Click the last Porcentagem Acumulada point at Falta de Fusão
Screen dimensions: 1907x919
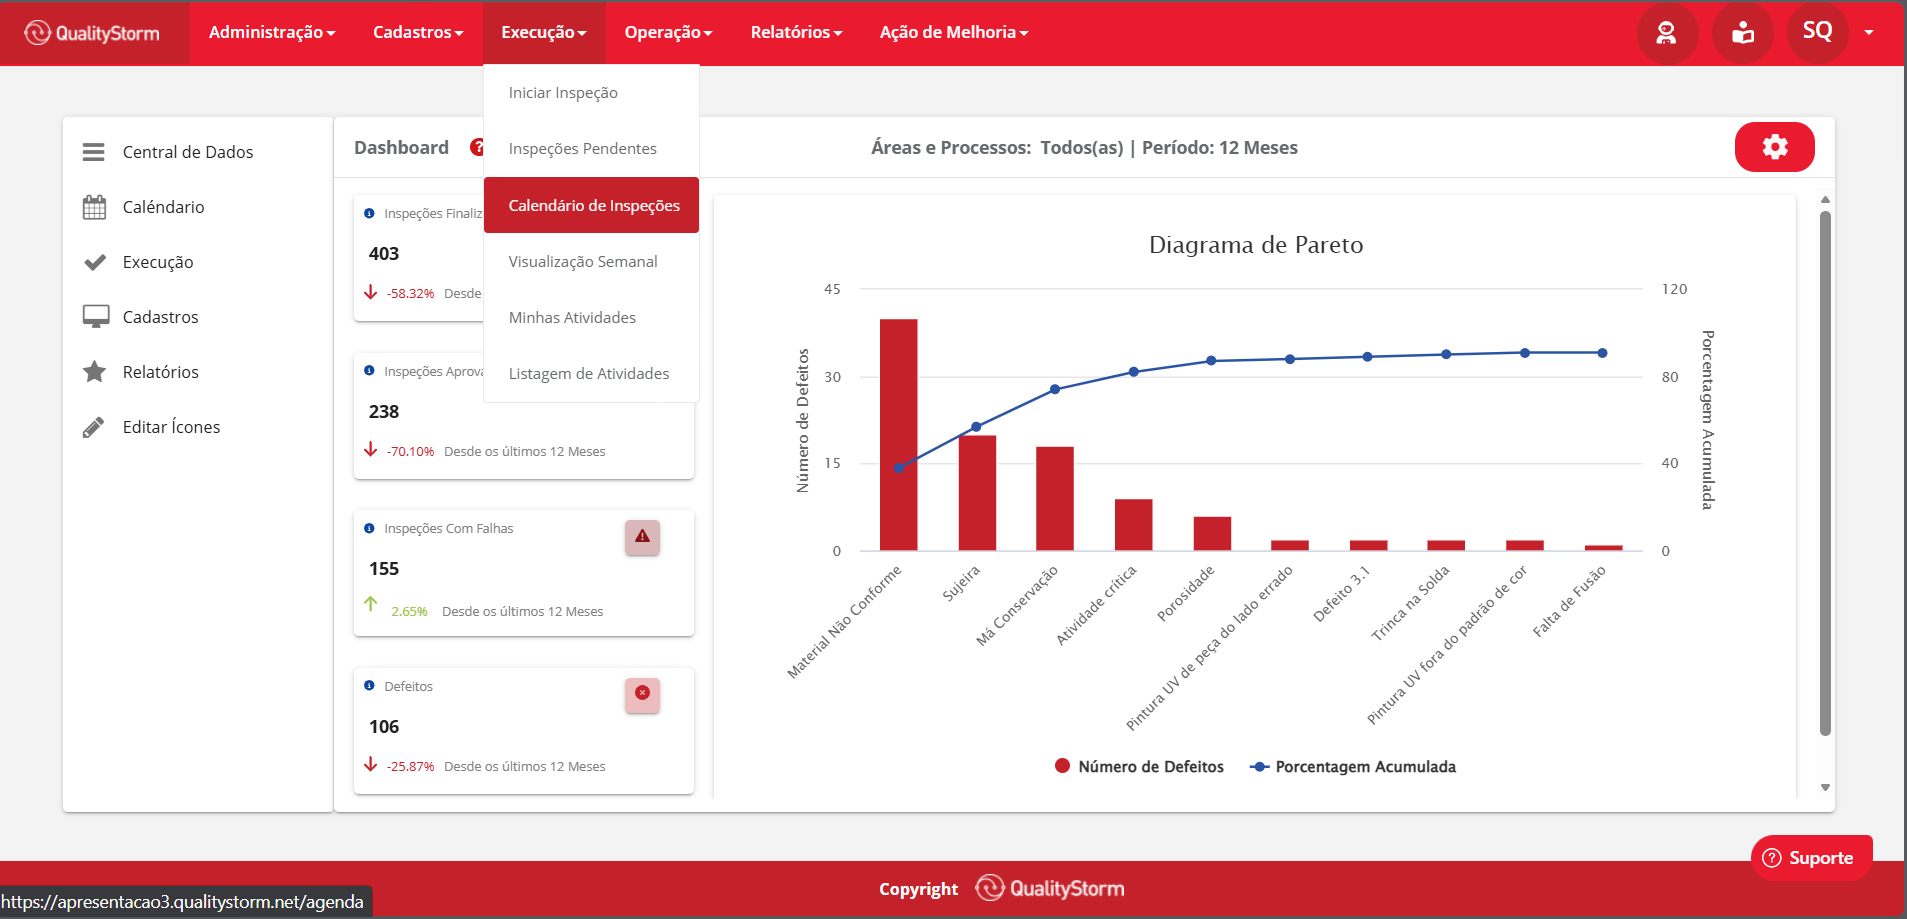[1602, 353]
